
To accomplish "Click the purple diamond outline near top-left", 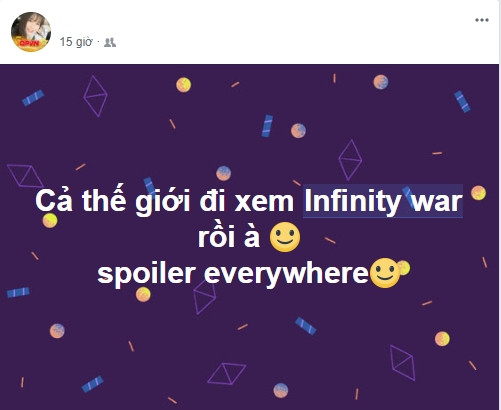I will click(x=95, y=96).
